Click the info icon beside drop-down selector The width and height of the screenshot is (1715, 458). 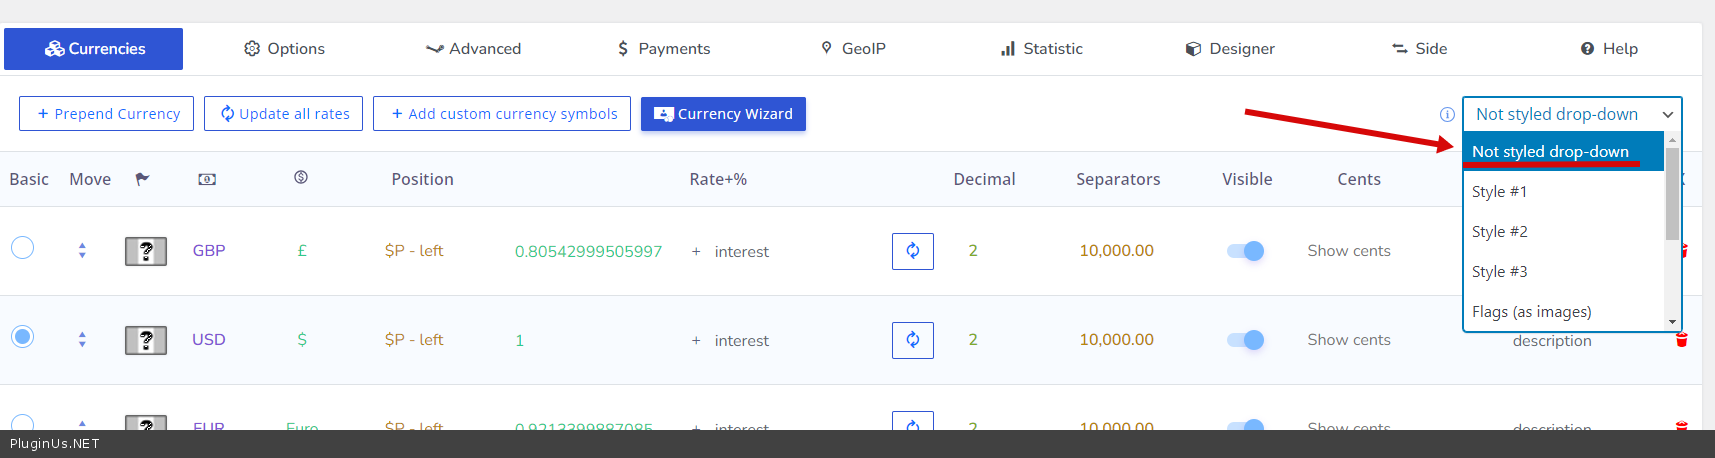pos(1446,115)
